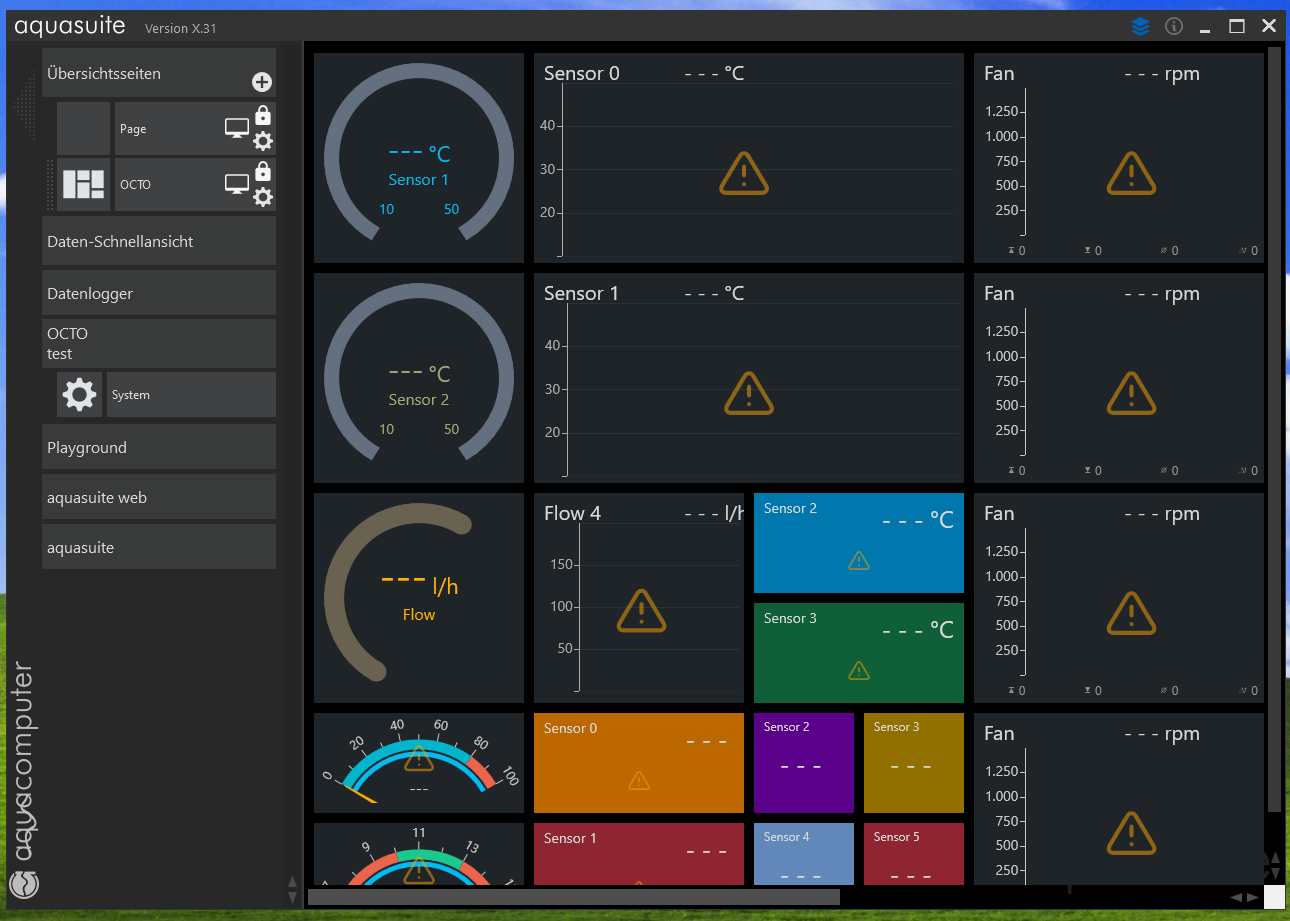Toggle desktop mode monitor icon for Page
The height and width of the screenshot is (921, 1290).
point(236,128)
